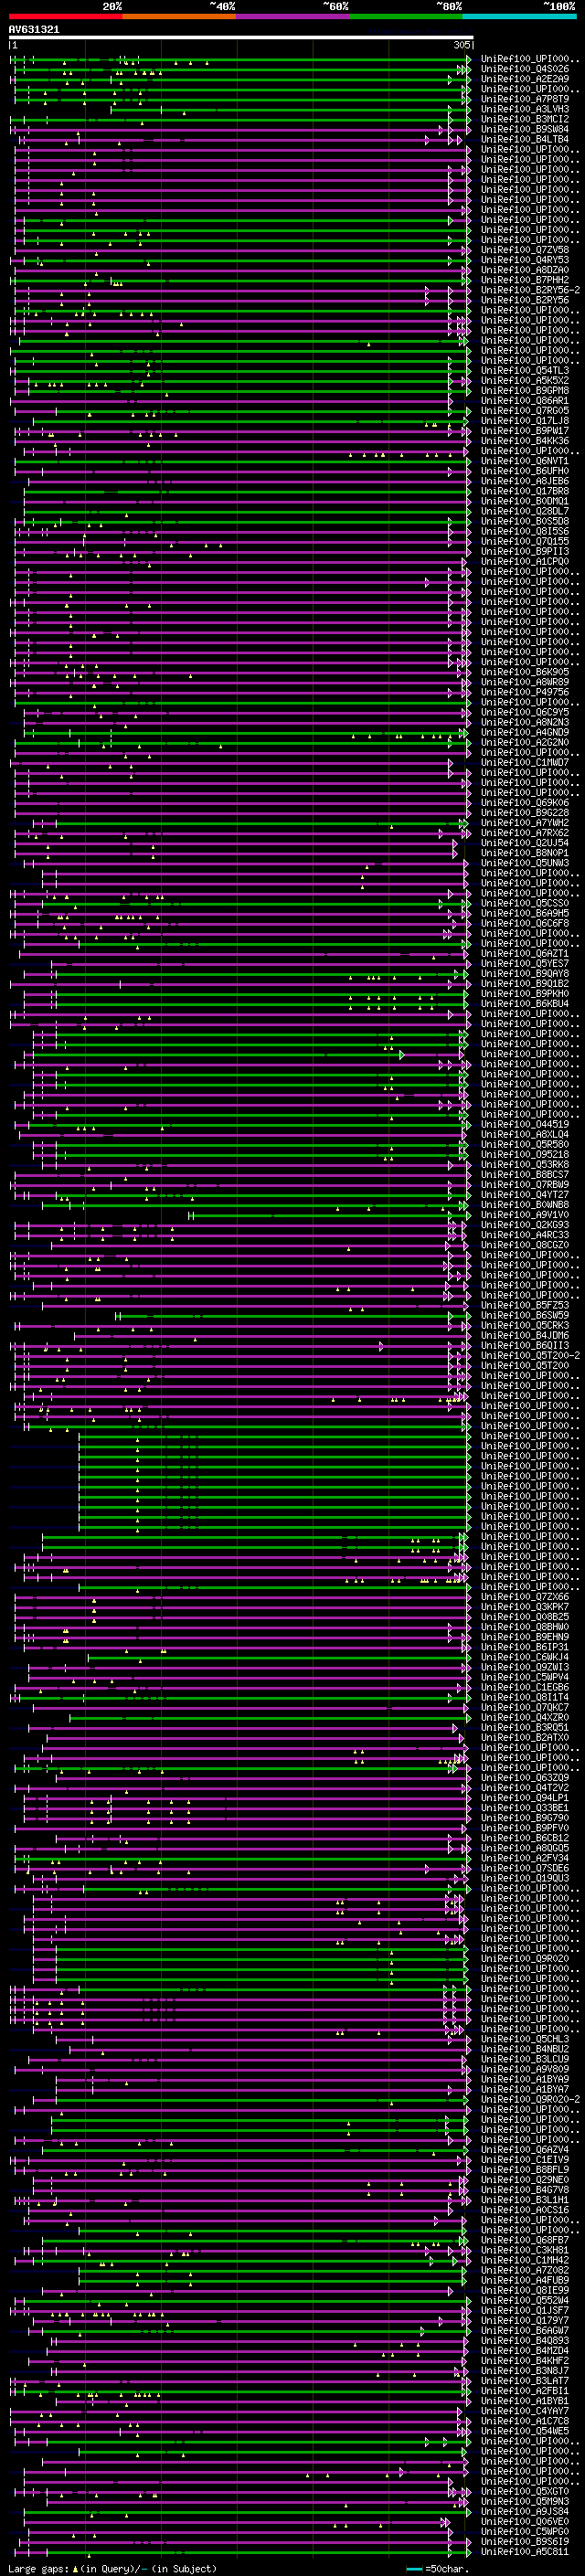585x2576 pixels.
Task: Select the UniRef100_A8WR89 label
Action: [x=525, y=682]
